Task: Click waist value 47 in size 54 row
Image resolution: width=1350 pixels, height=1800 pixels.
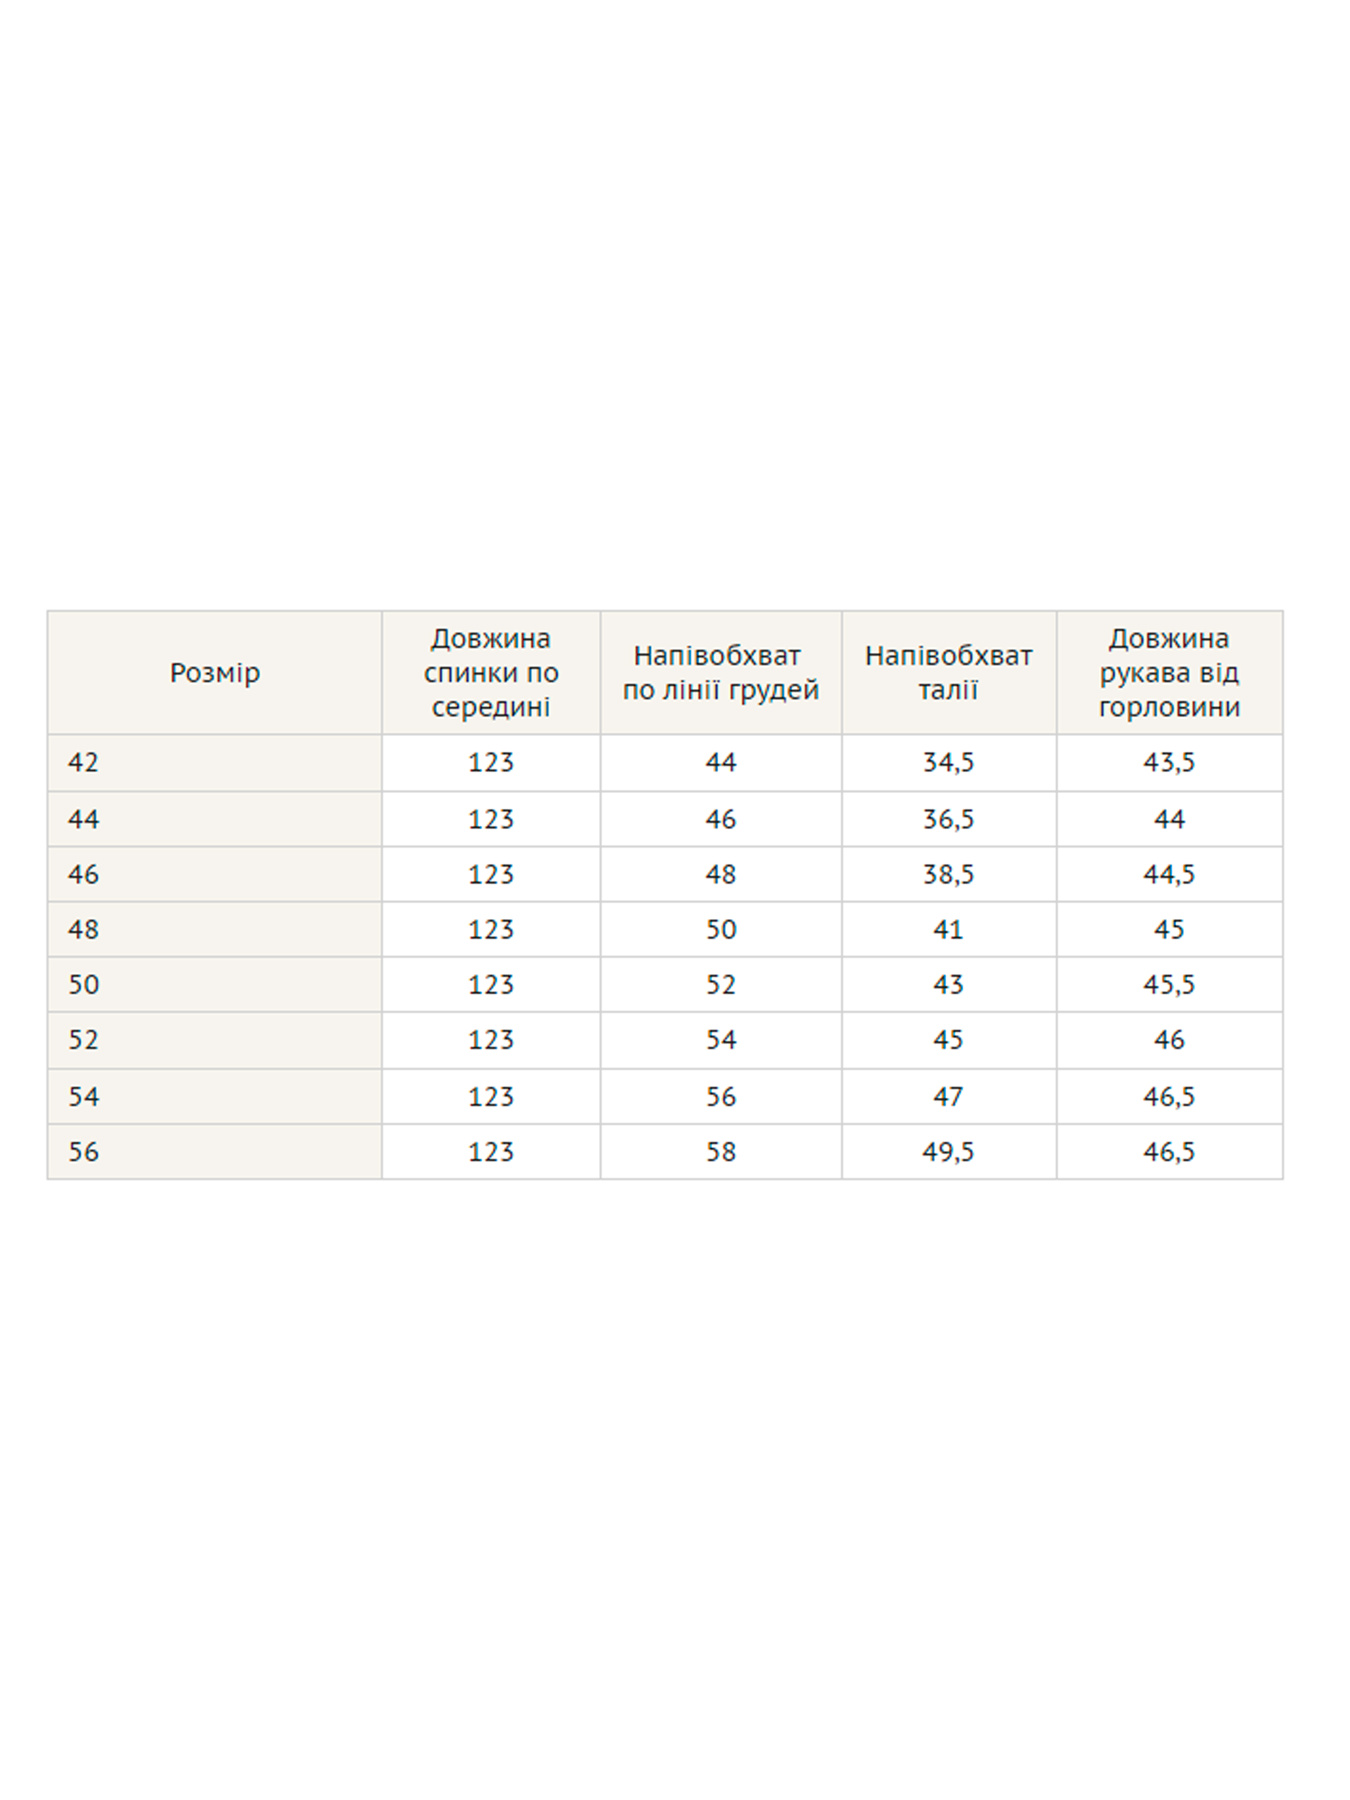Action: pyautogui.click(x=948, y=1097)
